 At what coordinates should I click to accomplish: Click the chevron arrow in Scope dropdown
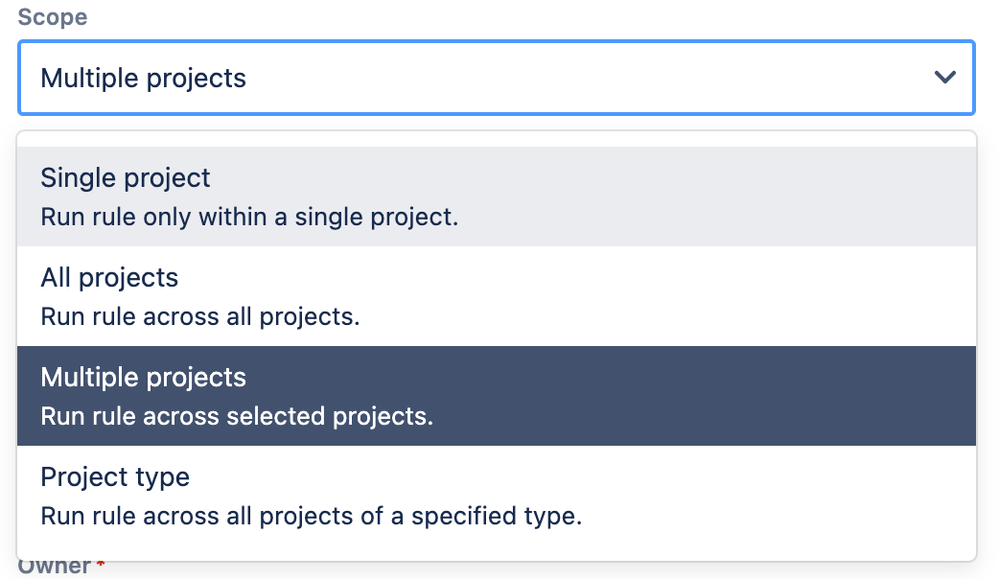coord(944,77)
